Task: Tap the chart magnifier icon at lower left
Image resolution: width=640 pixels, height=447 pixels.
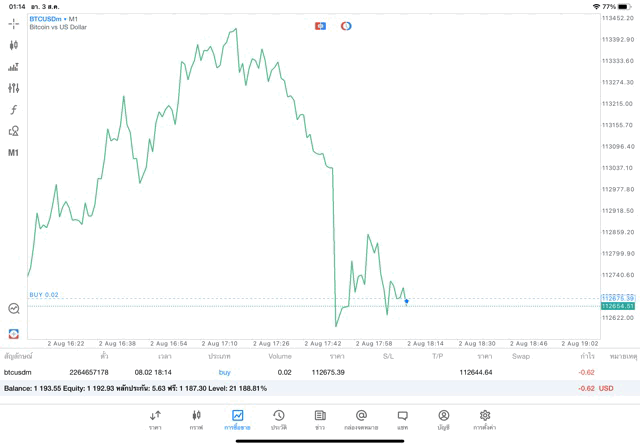Action: [14, 309]
